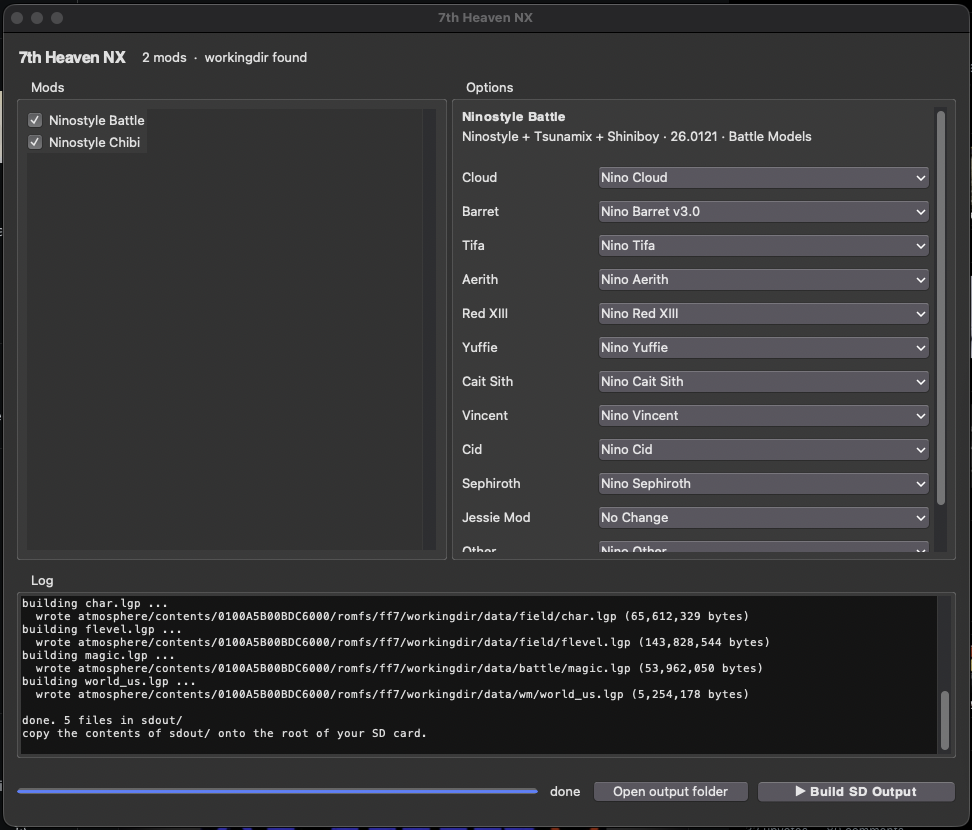The width and height of the screenshot is (972, 830).
Task: Click the 'building char.lgp ...' log line
Action: pos(95,603)
